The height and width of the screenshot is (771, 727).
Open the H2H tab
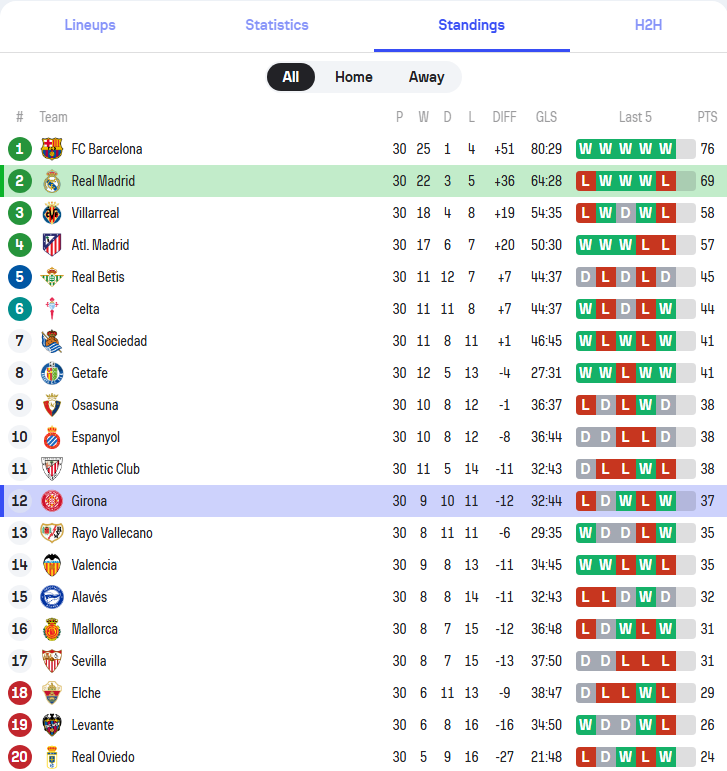coord(648,25)
